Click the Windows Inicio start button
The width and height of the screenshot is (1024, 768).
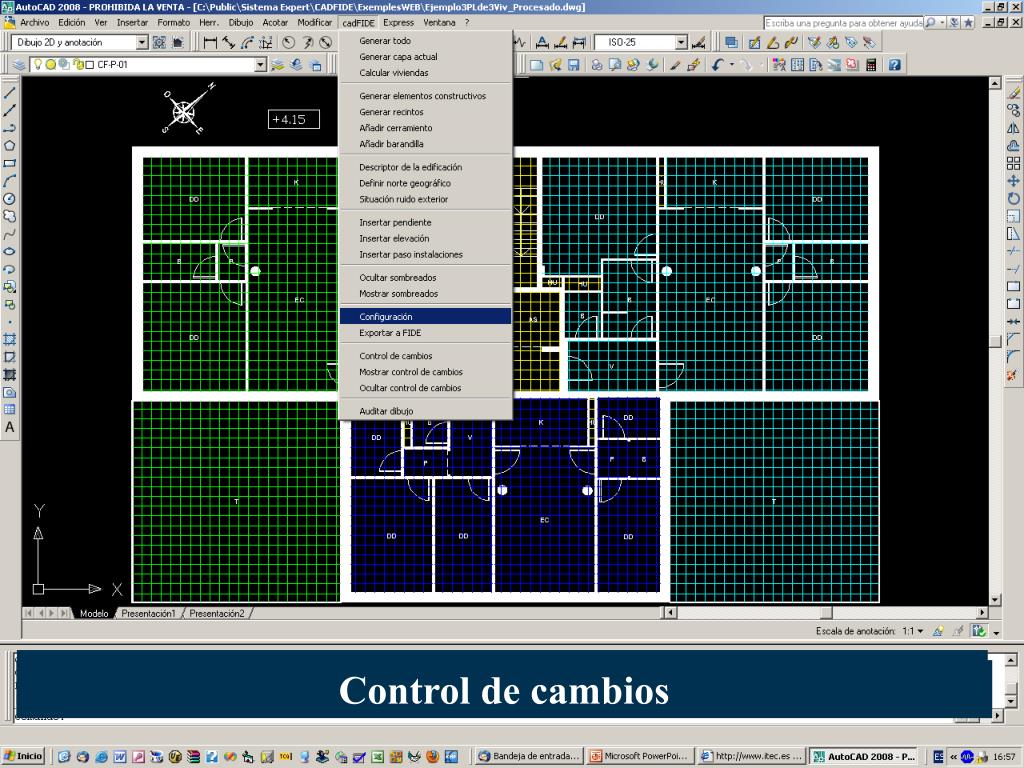[24, 756]
